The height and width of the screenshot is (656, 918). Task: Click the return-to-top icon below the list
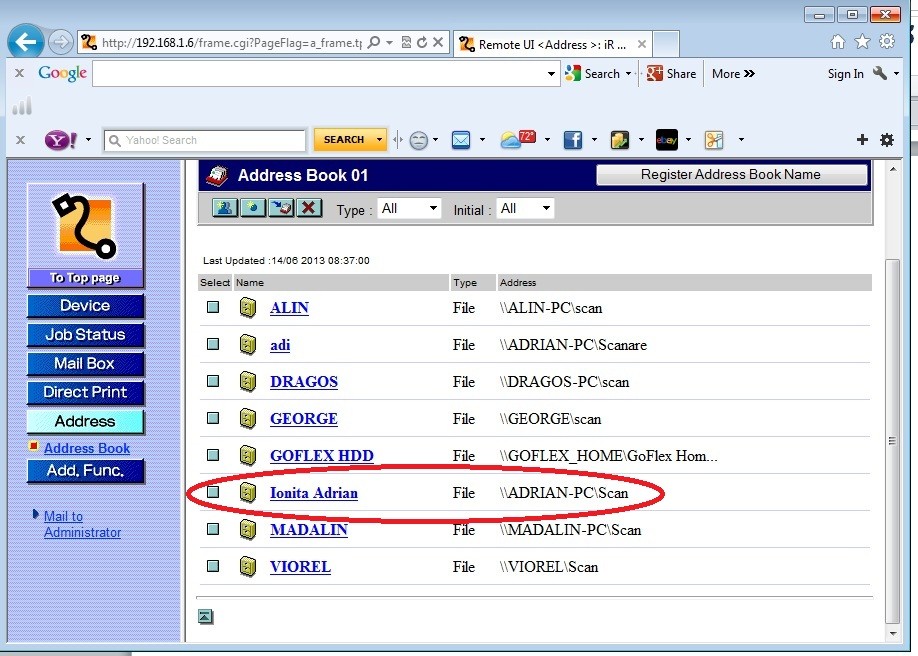(x=205, y=616)
